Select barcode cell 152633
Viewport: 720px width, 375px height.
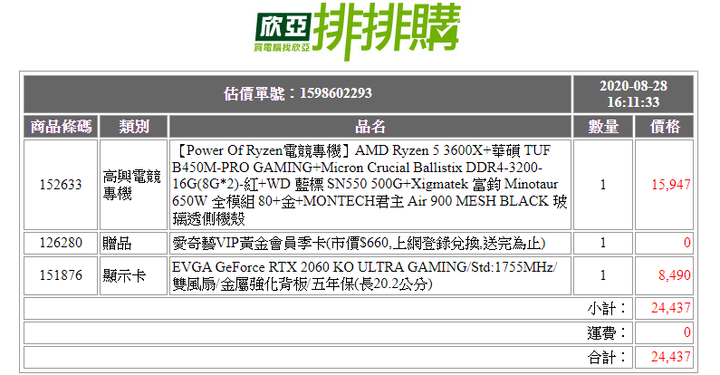(x=61, y=185)
